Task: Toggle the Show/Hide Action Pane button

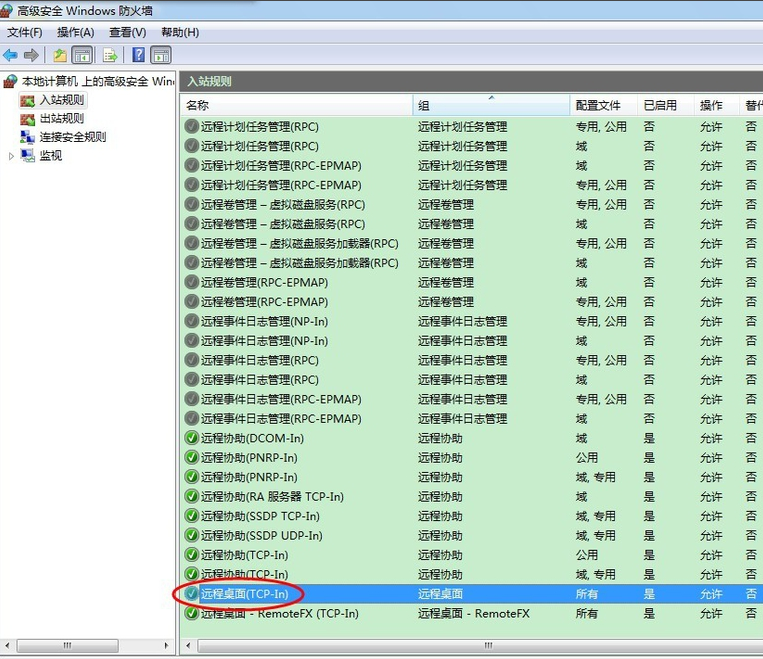Action: click(x=160, y=55)
